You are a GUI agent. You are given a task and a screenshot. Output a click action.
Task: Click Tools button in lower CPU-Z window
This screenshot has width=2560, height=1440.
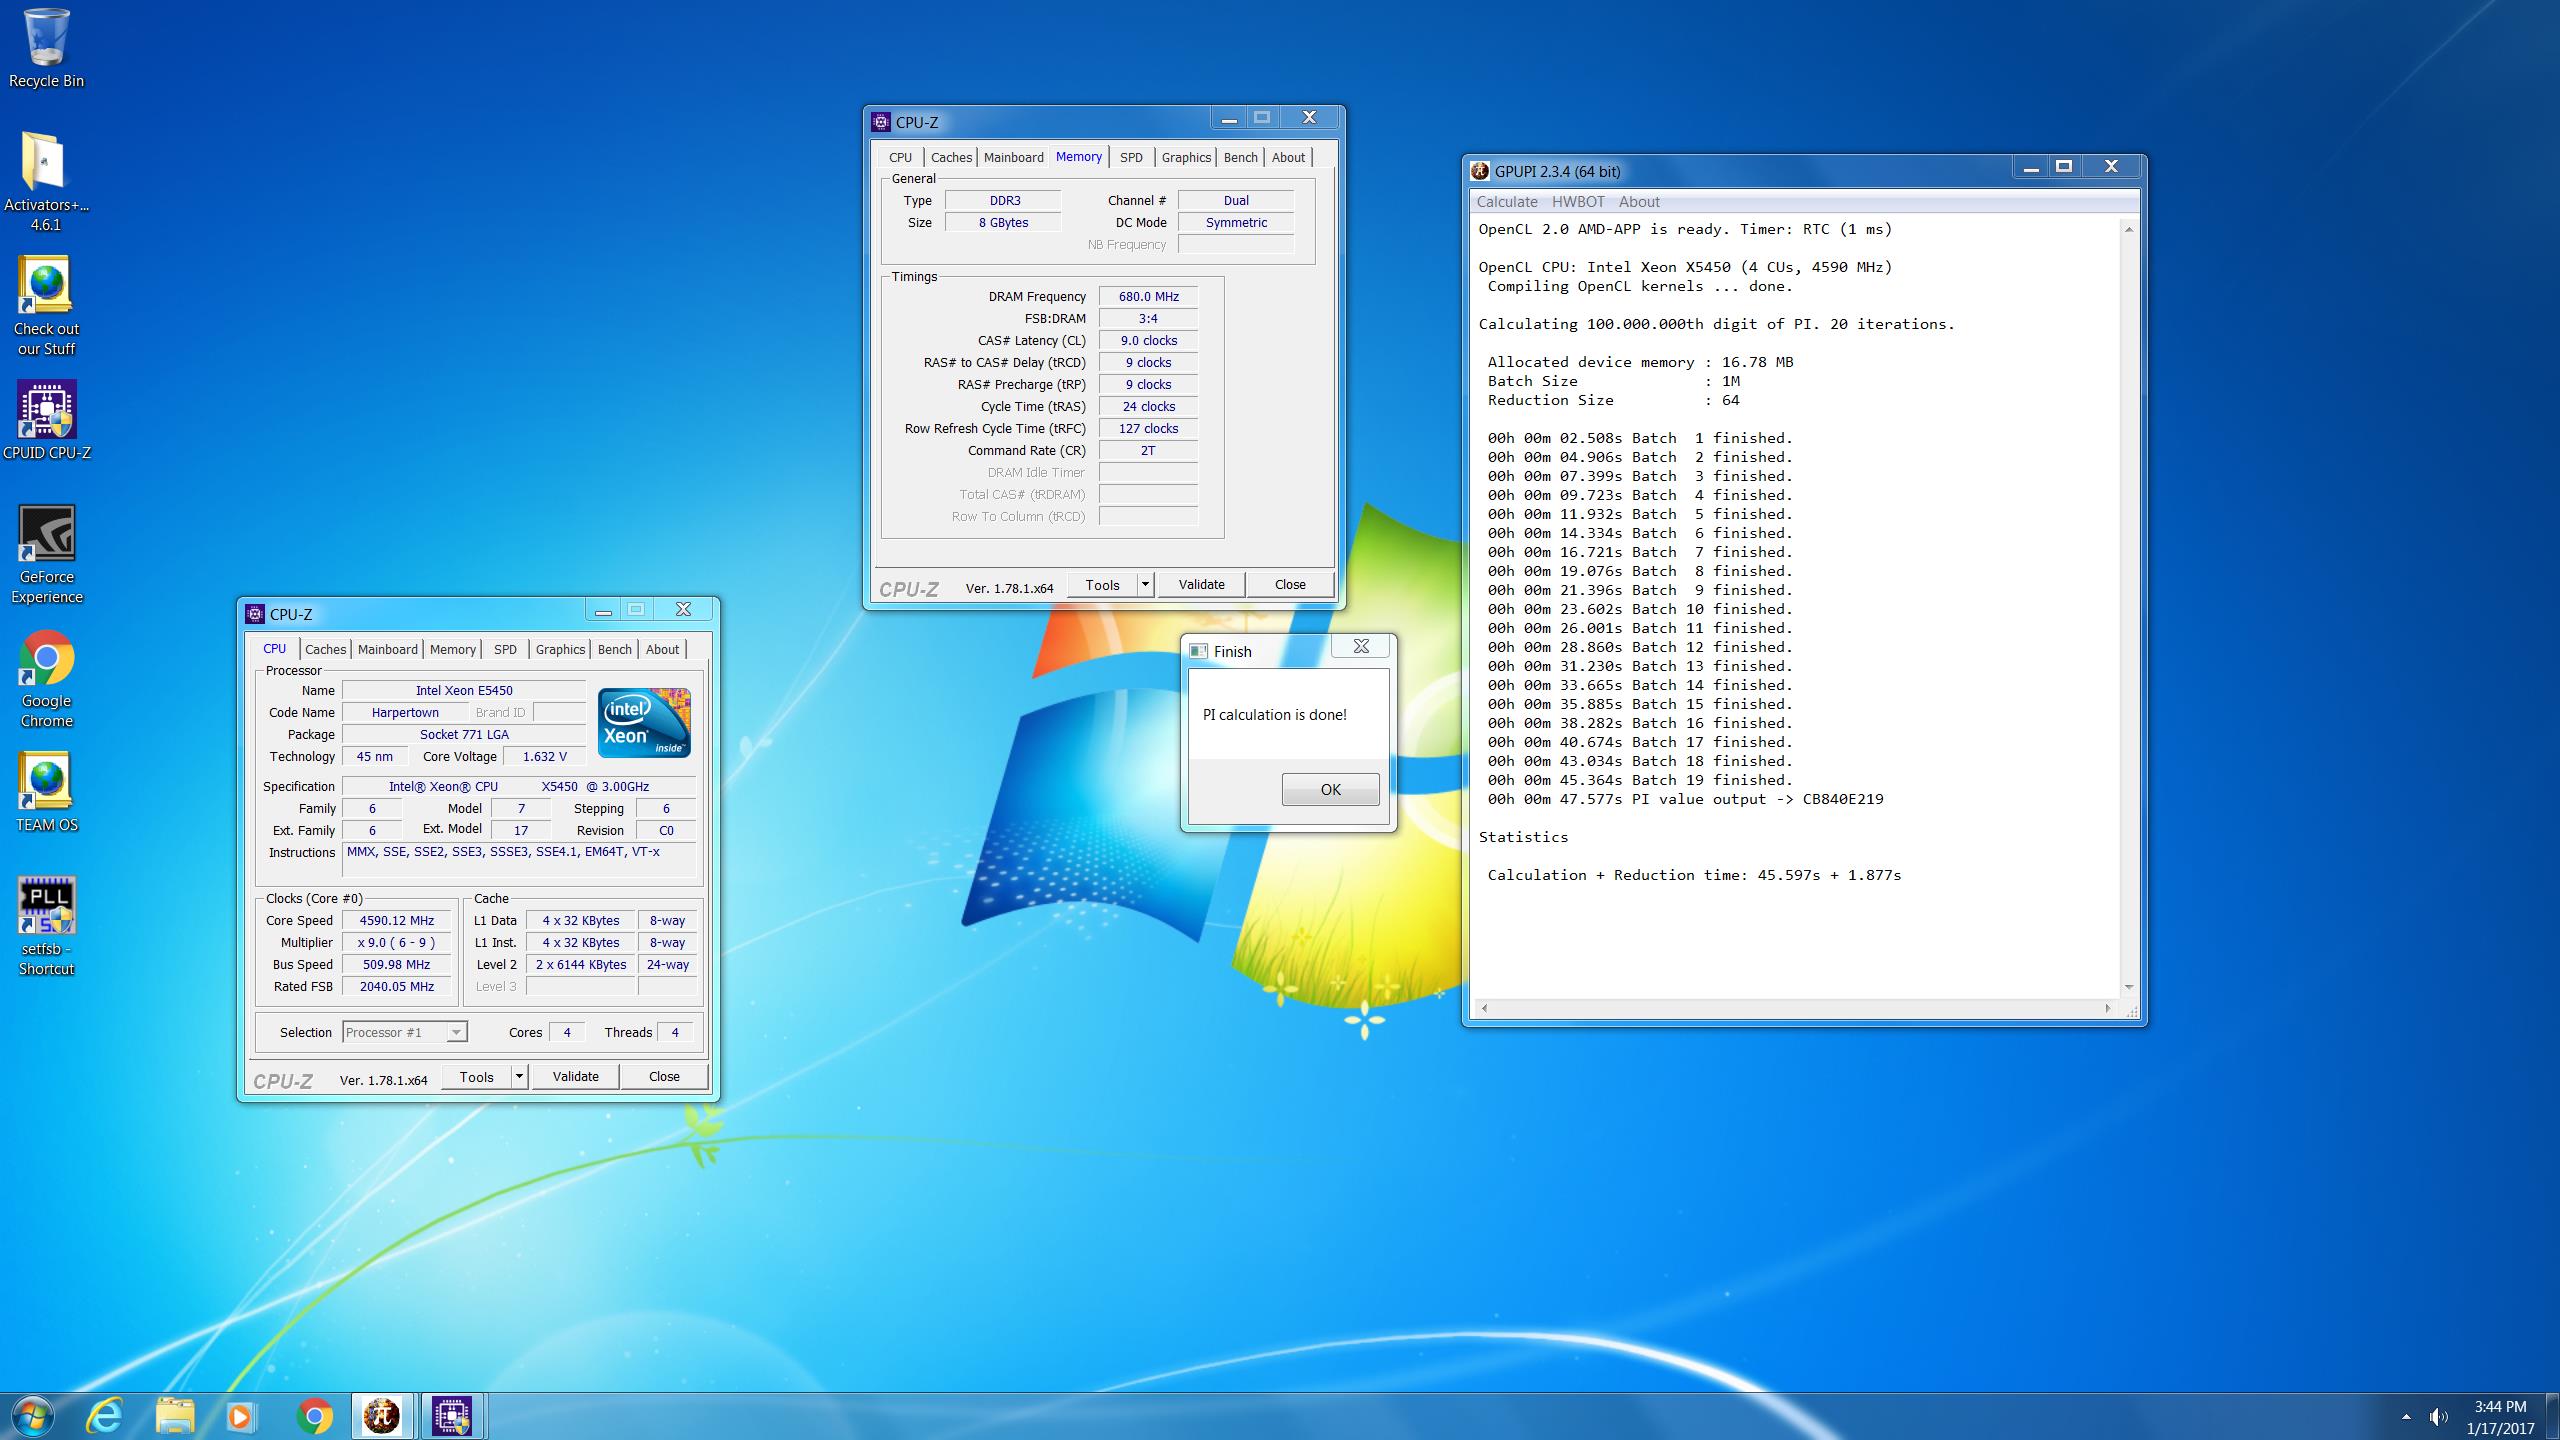476,1077
